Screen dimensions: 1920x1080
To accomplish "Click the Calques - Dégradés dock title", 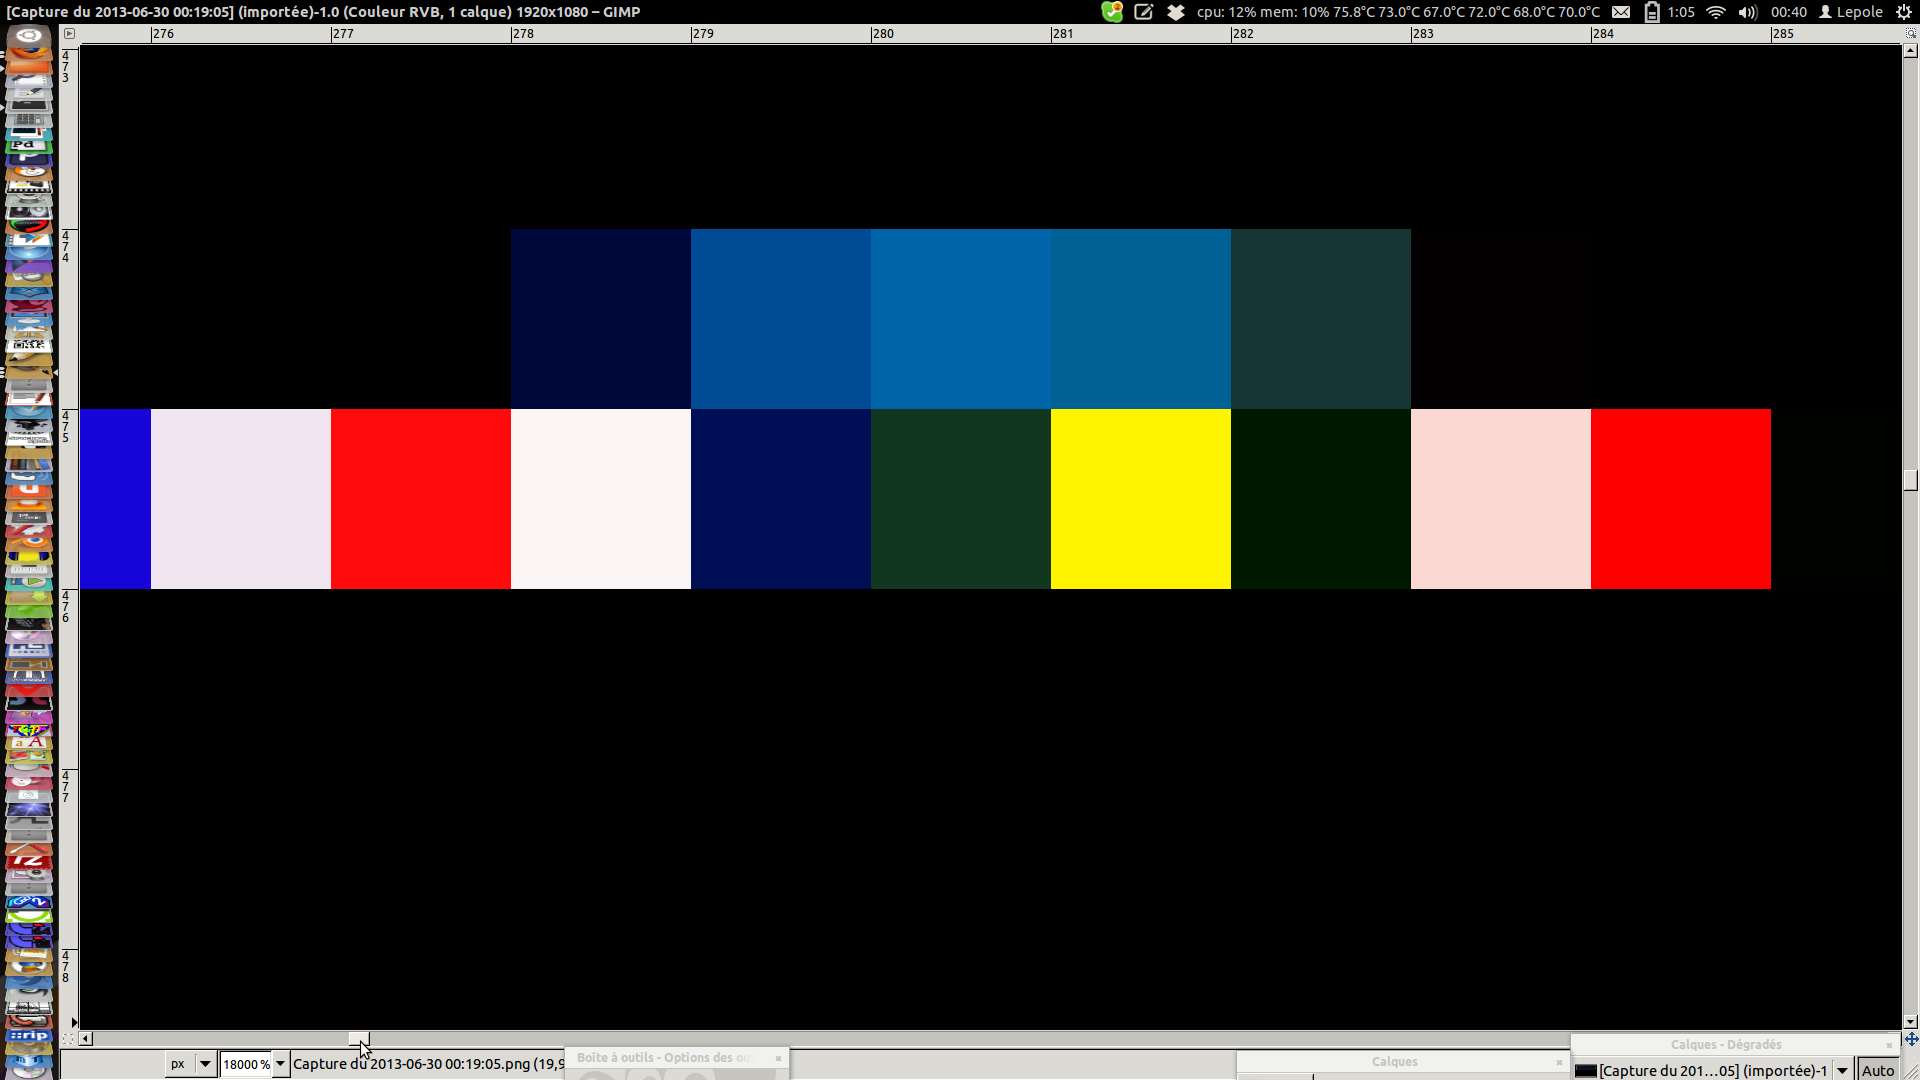I will point(1725,1045).
